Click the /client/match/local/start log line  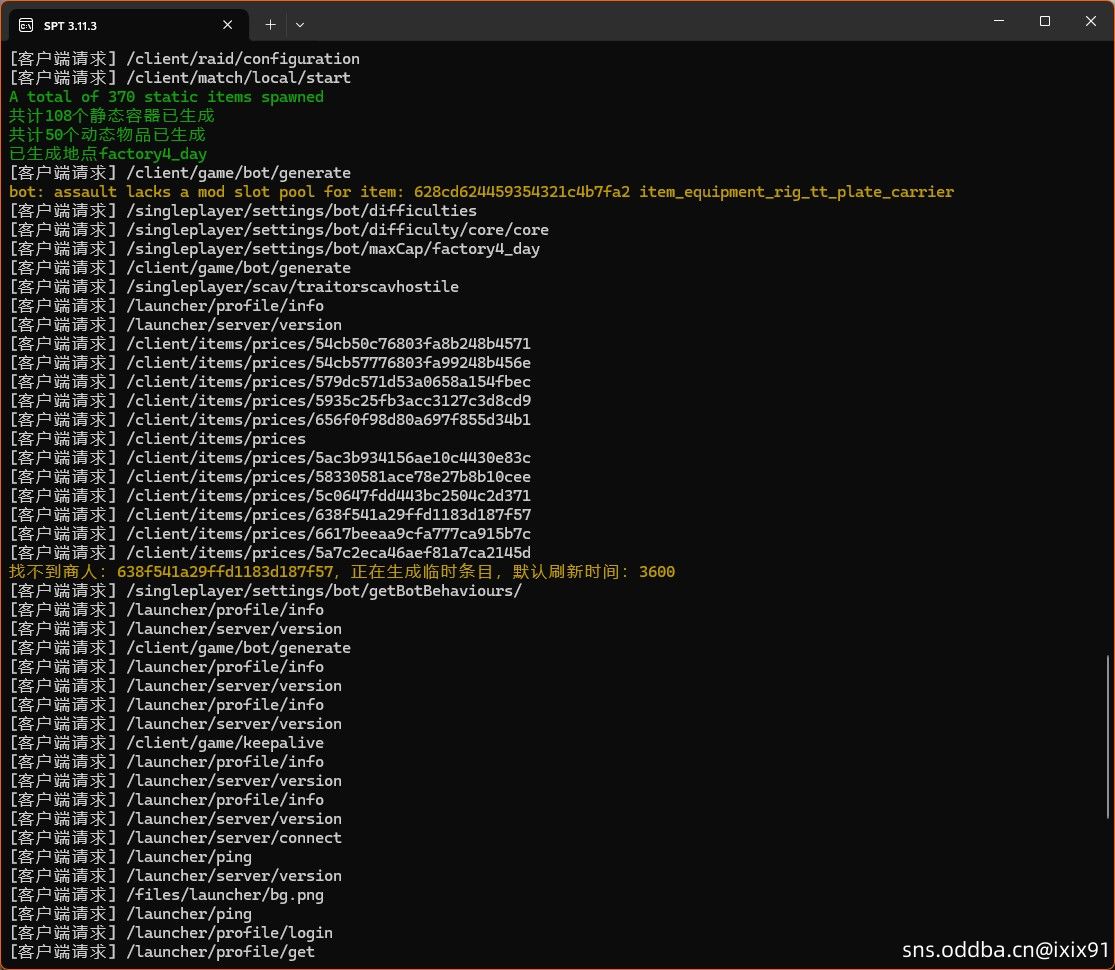tap(180, 78)
